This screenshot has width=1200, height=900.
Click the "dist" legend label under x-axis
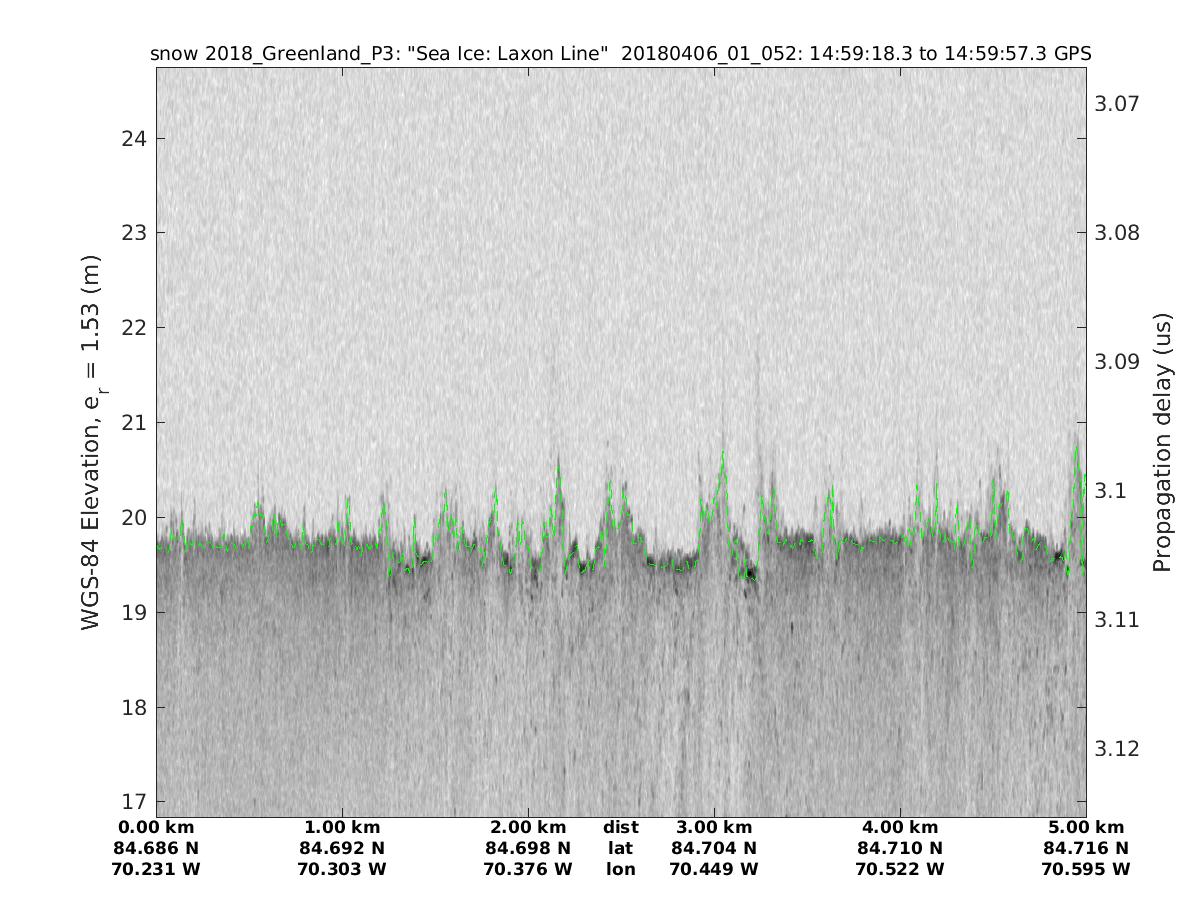click(620, 827)
